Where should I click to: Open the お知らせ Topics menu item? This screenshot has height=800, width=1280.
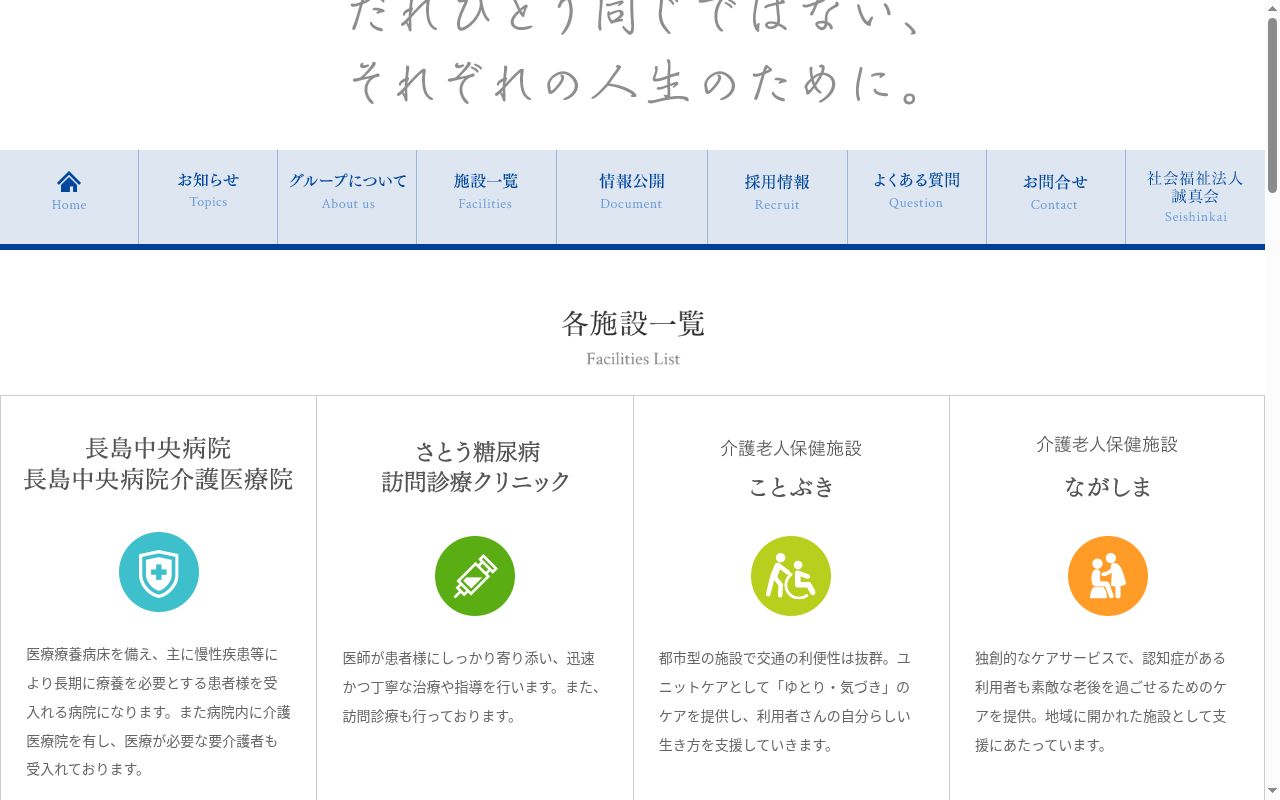[208, 197]
